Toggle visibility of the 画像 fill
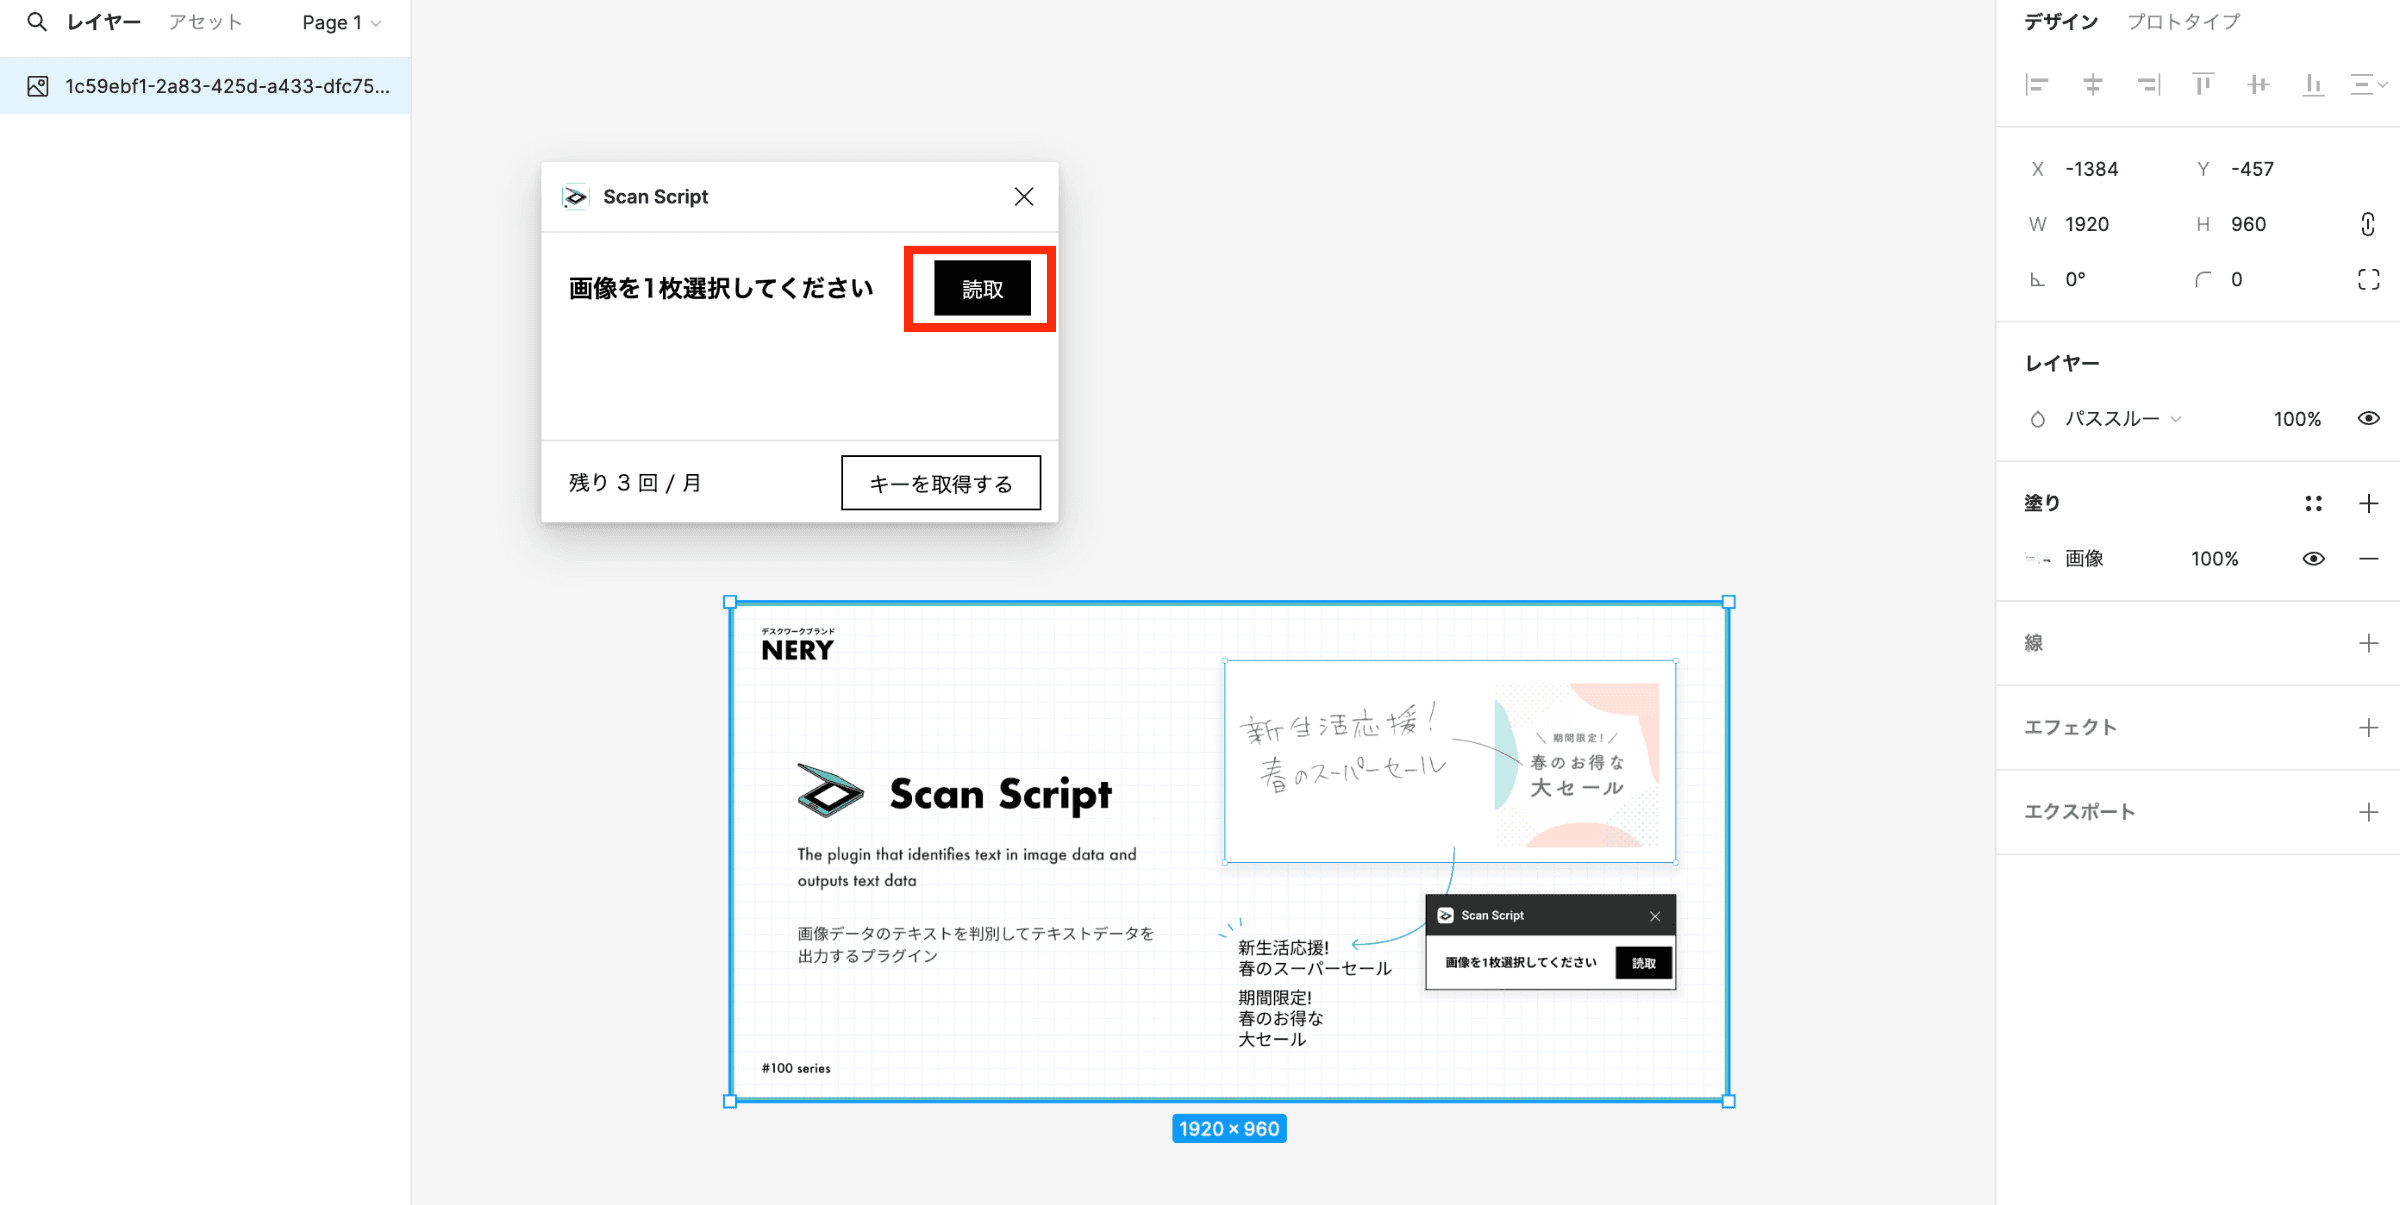 click(2313, 558)
